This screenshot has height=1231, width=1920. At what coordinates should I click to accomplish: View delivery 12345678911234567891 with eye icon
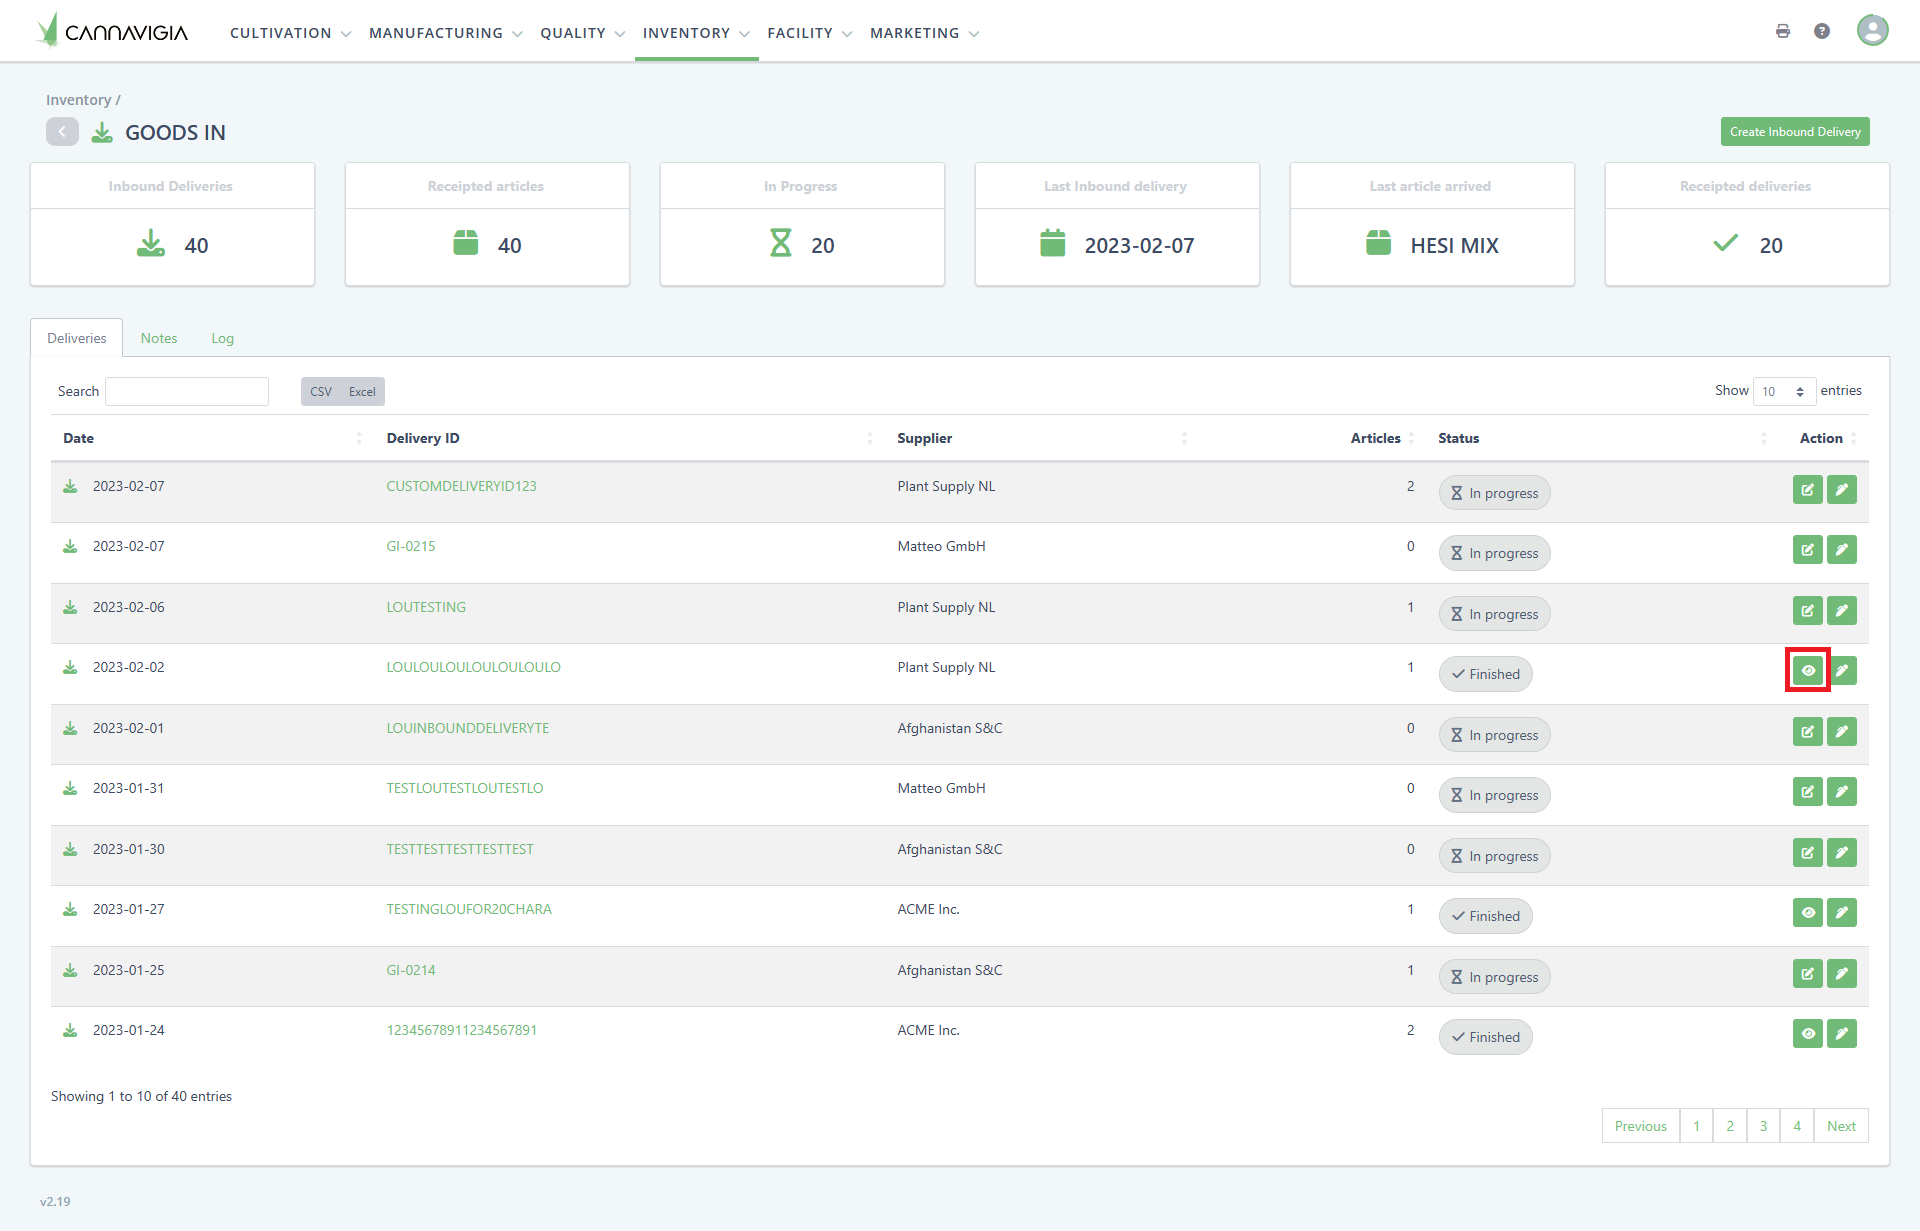point(1807,1034)
